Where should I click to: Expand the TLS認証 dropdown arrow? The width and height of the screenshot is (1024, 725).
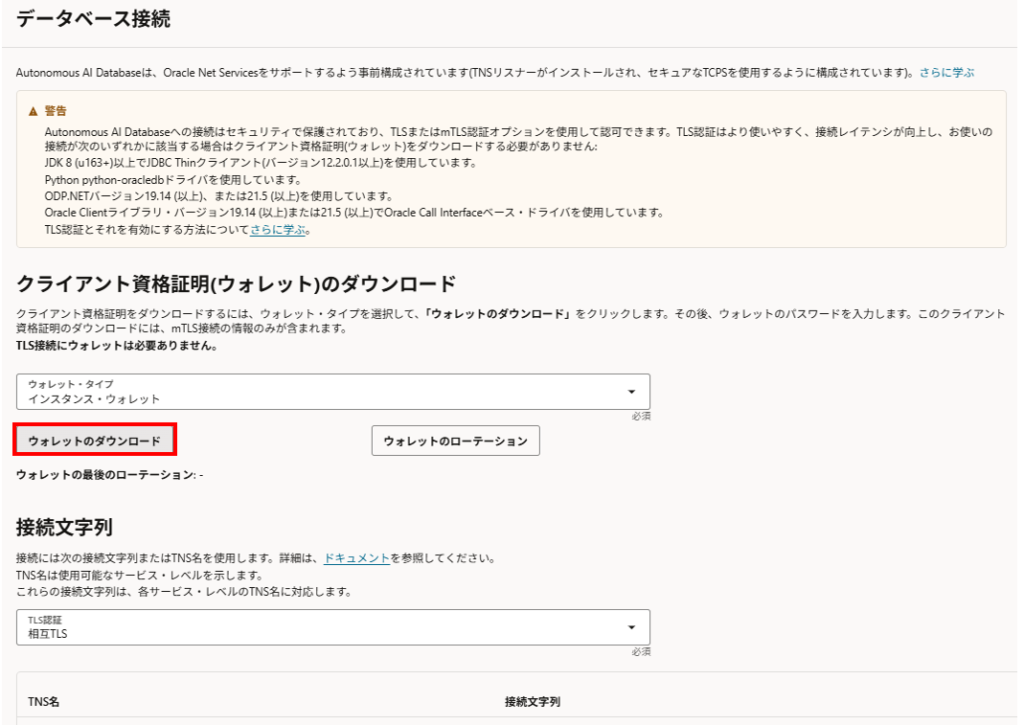click(631, 627)
